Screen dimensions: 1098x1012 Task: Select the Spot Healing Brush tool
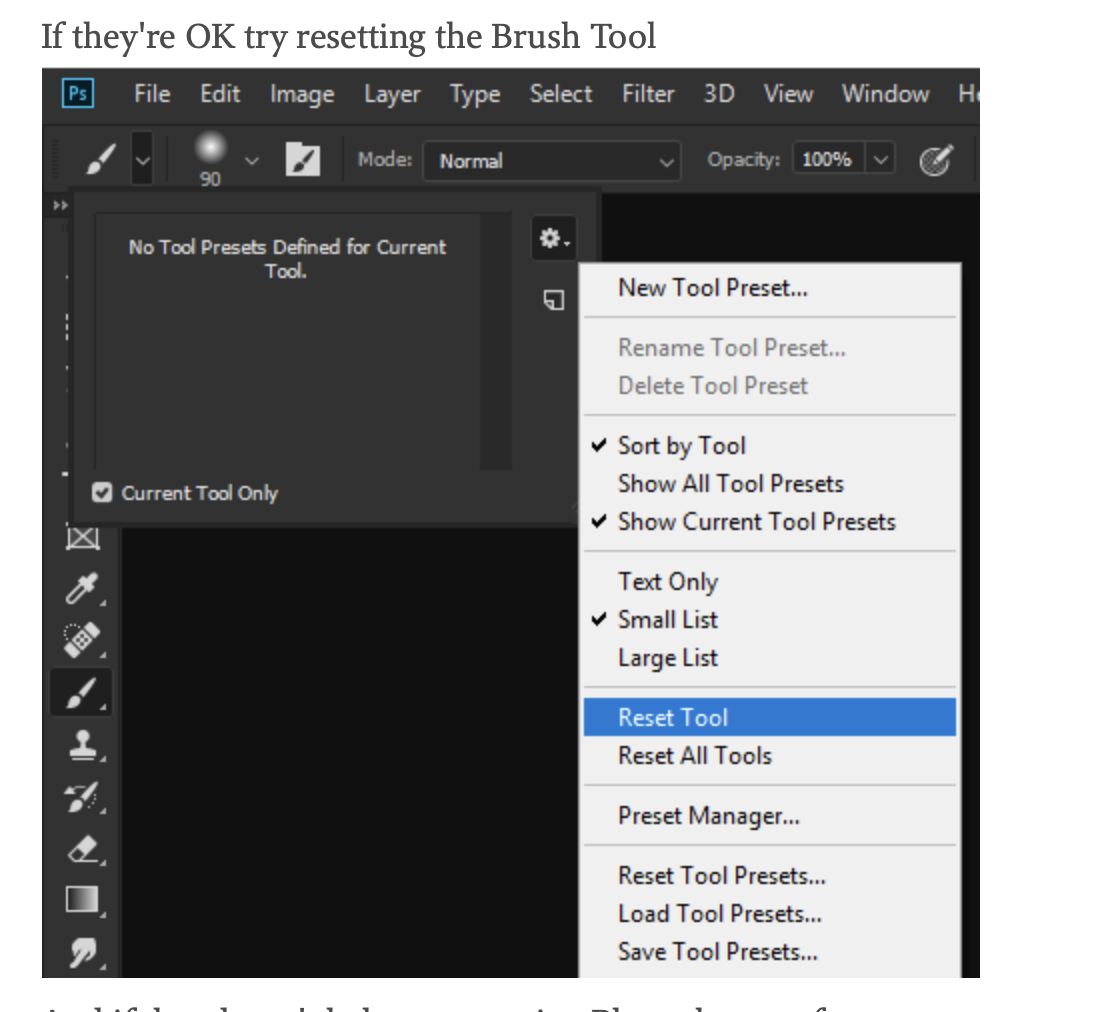tap(81, 640)
